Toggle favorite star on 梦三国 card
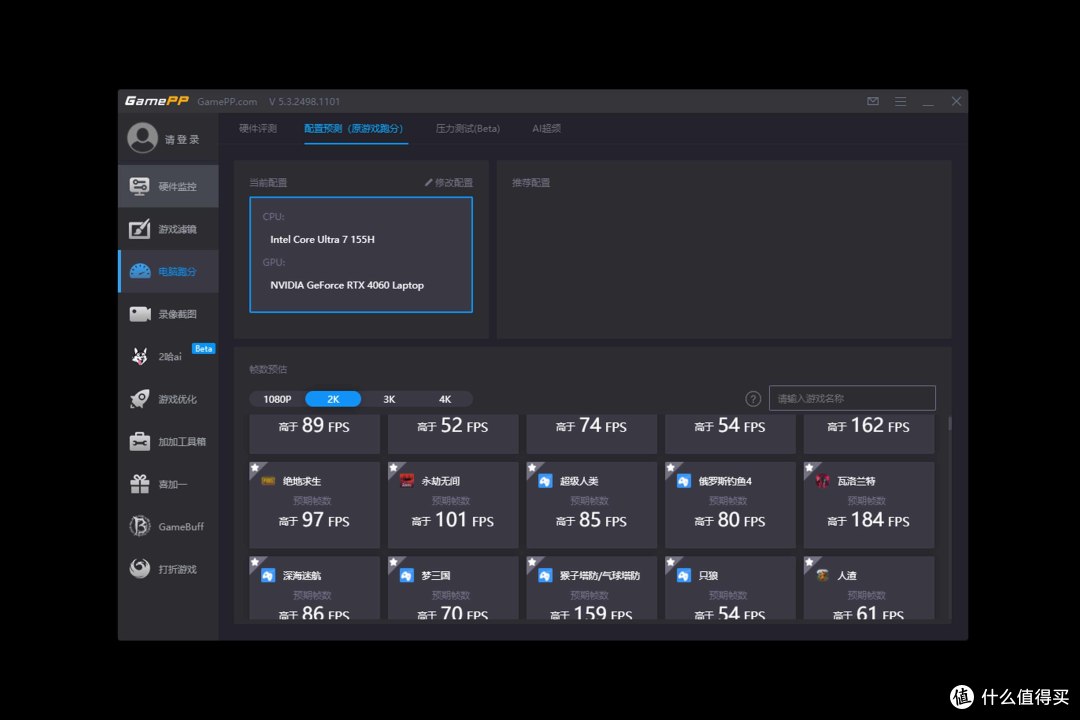This screenshot has height=720, width=1080. coord(393,562)
